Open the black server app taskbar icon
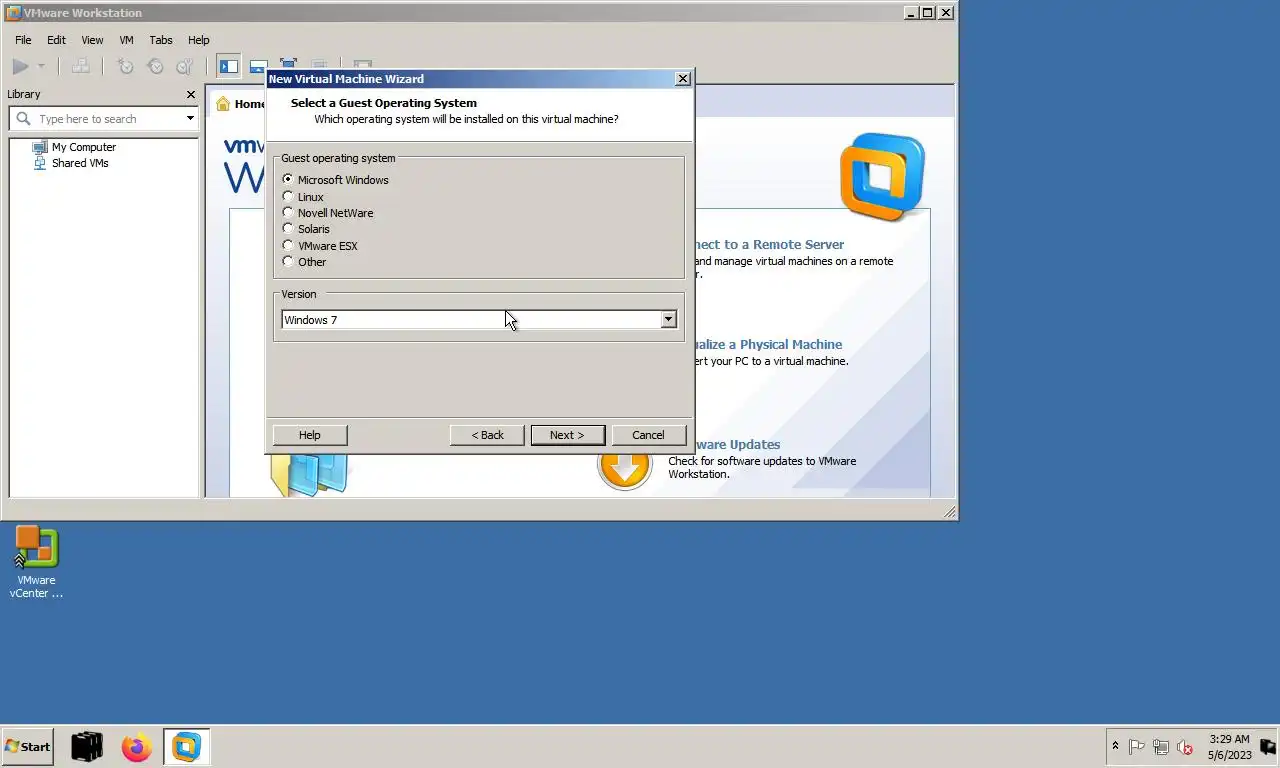Viewport: 1280px width, 768px height. 87,746
